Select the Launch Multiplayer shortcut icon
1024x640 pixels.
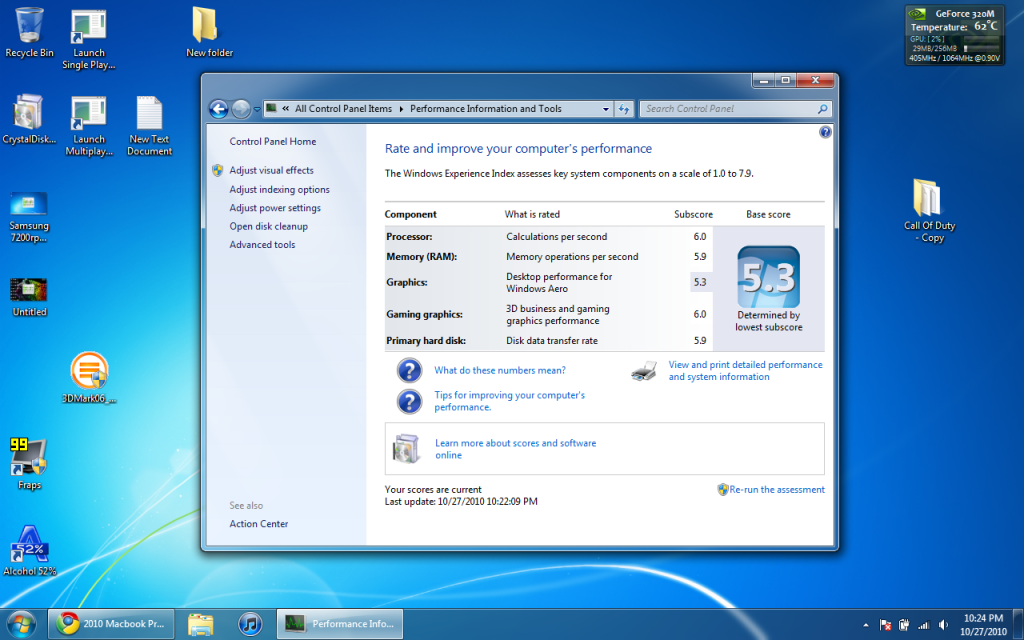[x=89, y=125]
